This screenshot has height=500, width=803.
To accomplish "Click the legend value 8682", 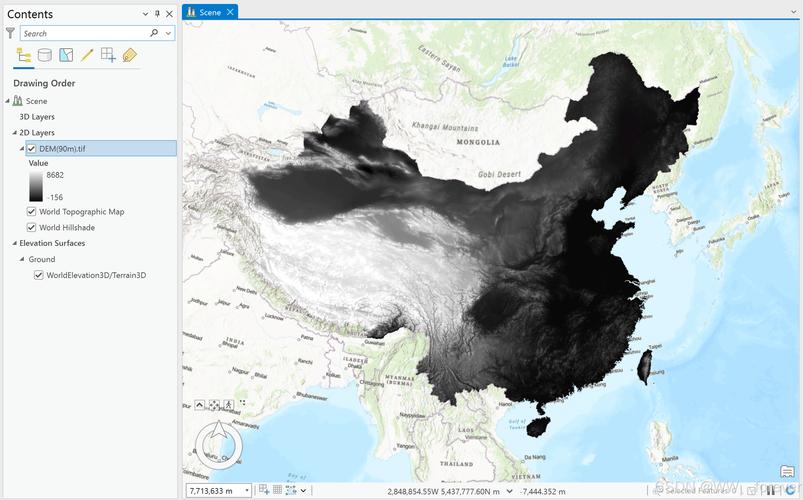I will (x=55, y=175).
